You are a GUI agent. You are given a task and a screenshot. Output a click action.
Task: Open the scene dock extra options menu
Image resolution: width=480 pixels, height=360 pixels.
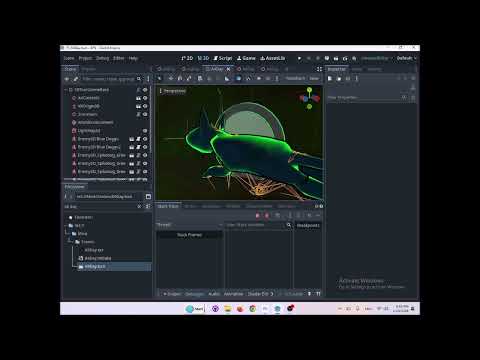(x=148, y=79)
